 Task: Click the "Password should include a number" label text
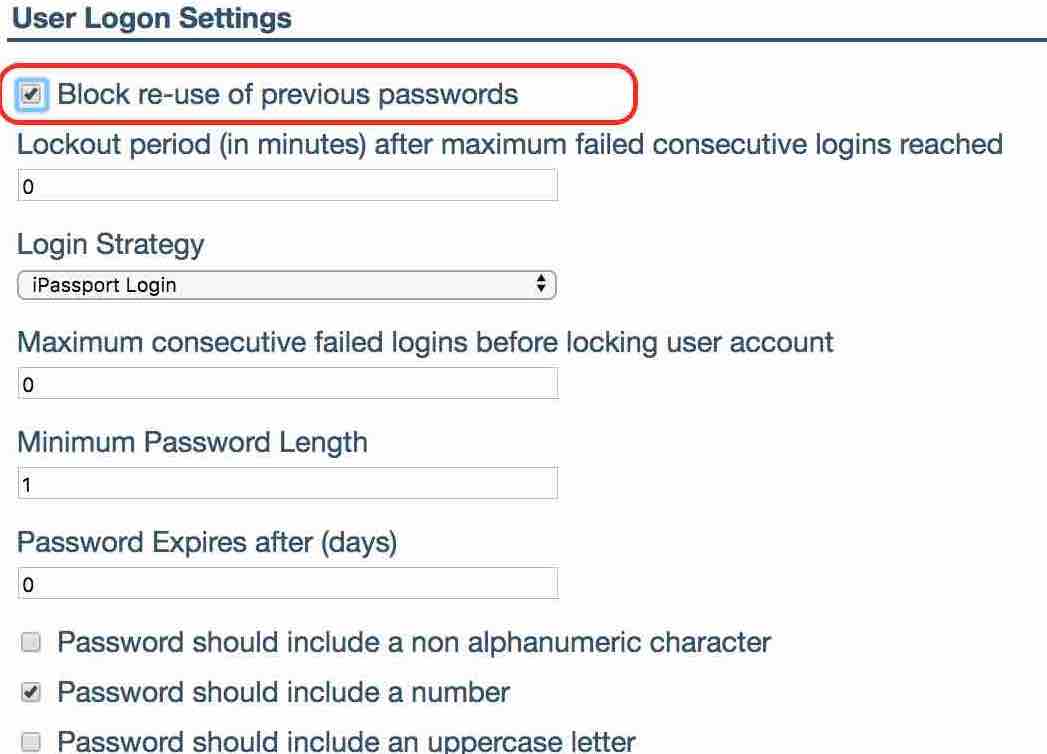click(x=284, y=692)
